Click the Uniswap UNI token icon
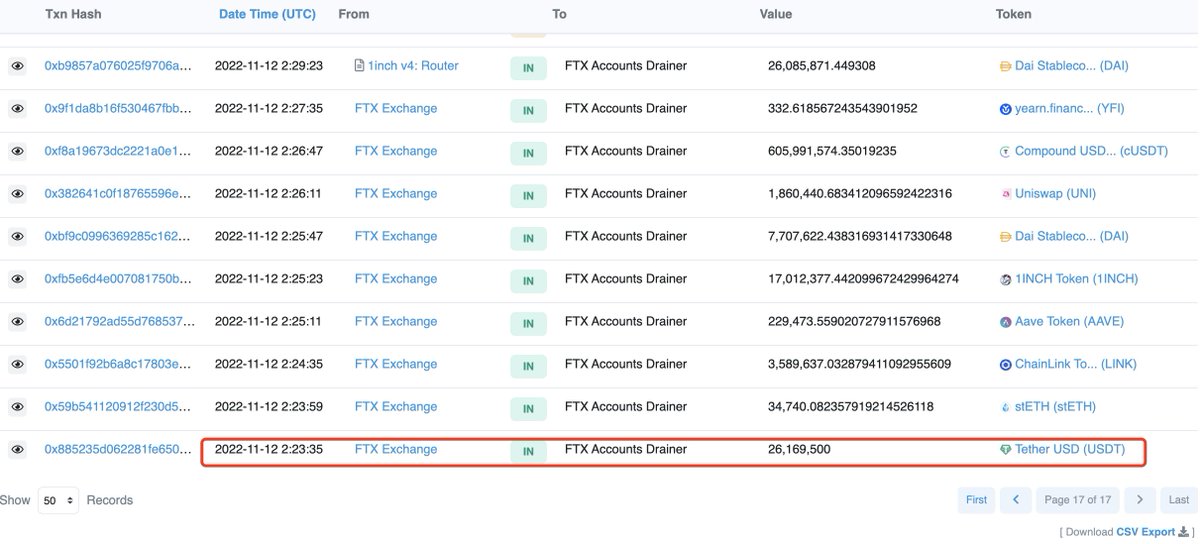 [1006, 194]
